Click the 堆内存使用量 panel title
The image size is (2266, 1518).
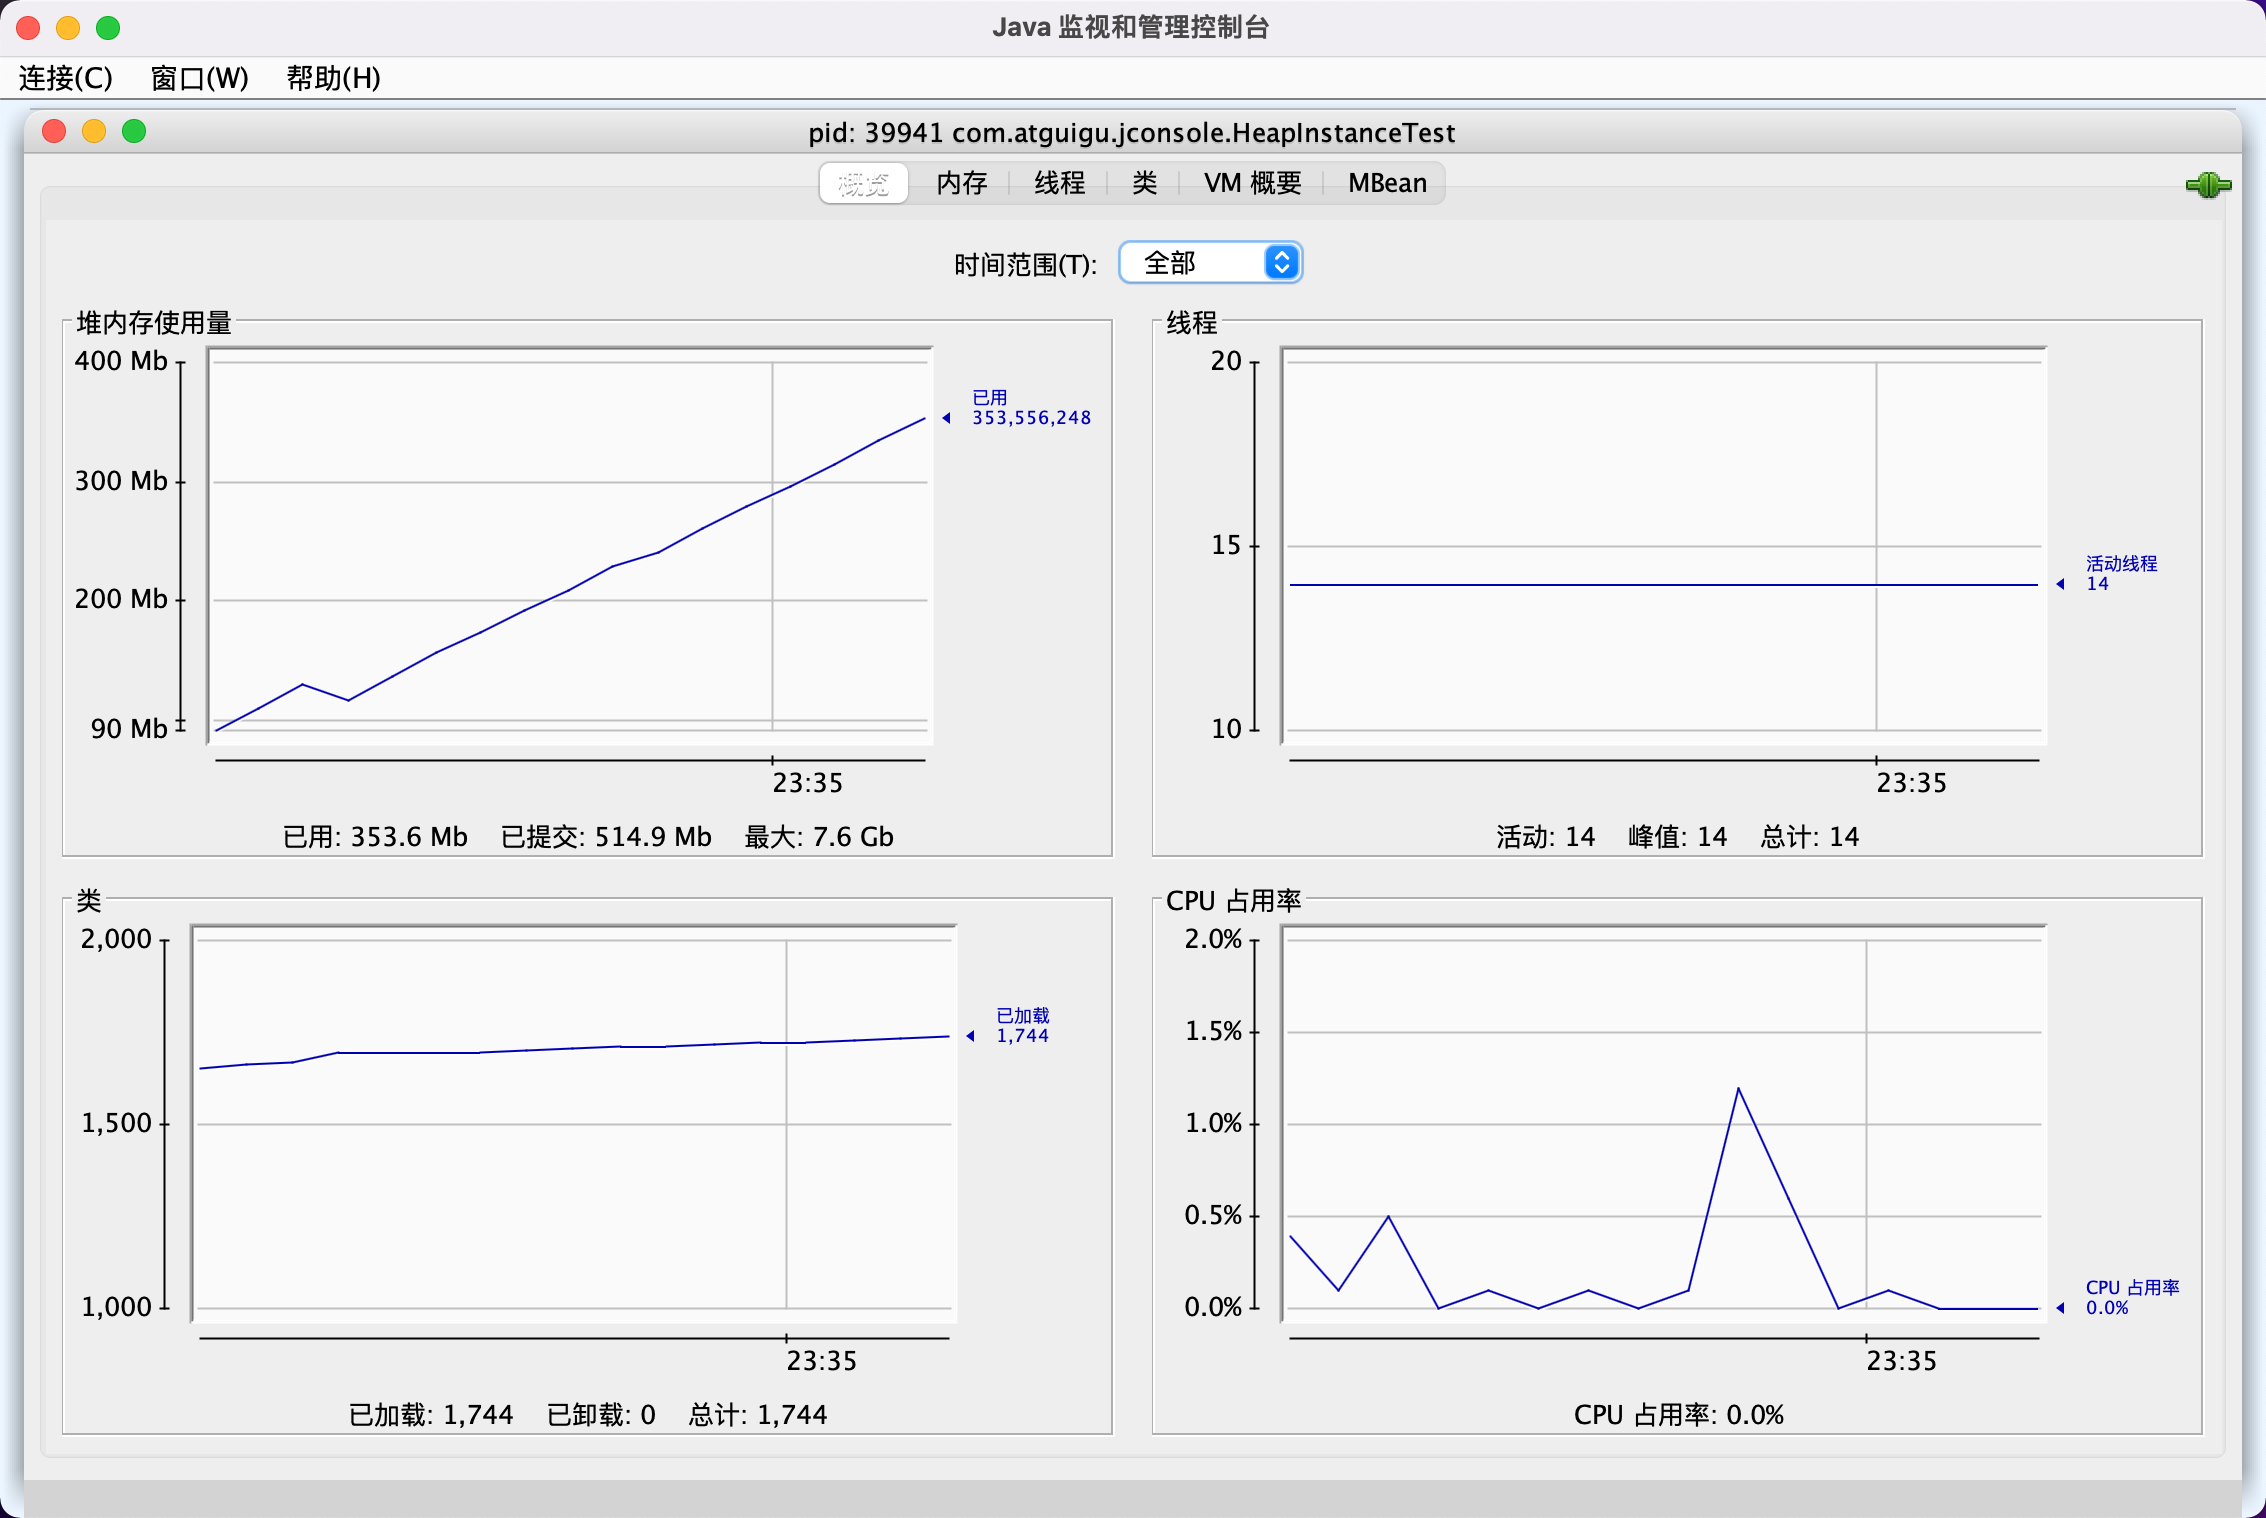coord(154,323)
